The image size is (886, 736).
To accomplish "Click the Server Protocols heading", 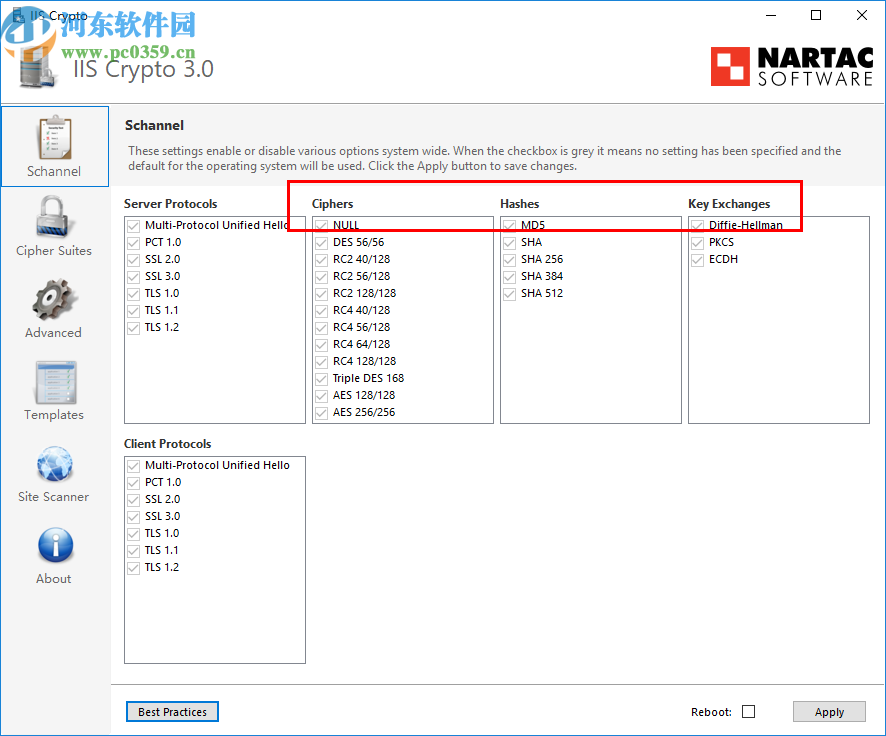I will point(171,204).
